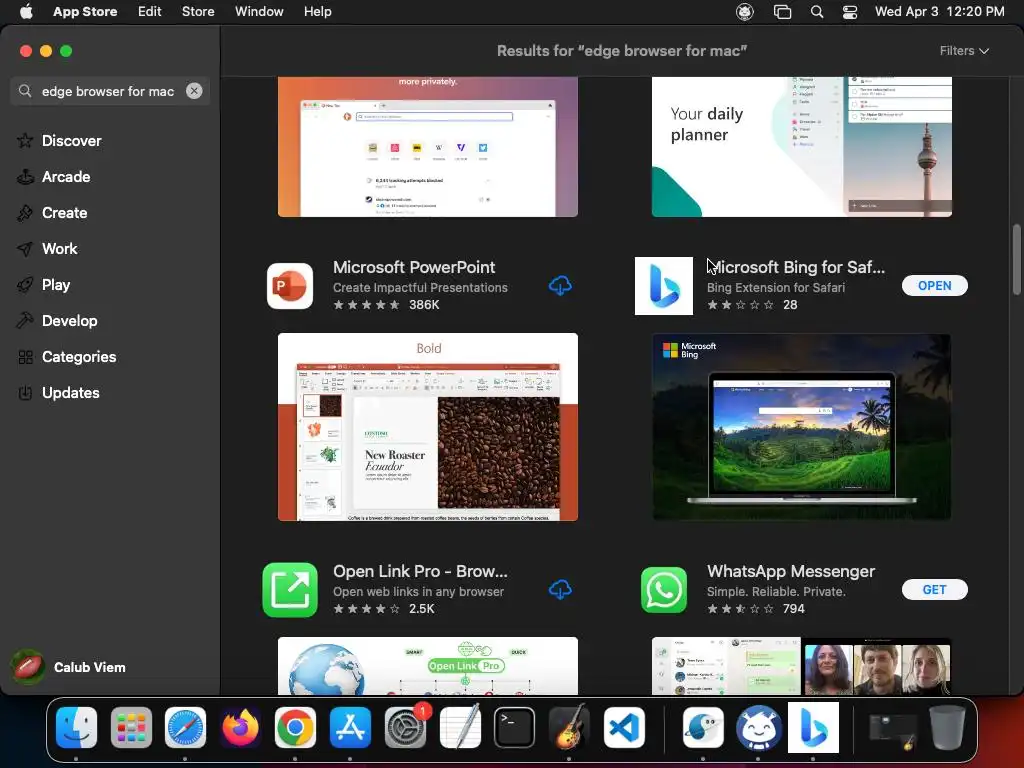The image size is (1024, 768).
Task: Open the Open Link Pro title link
Action: [420, 571]
